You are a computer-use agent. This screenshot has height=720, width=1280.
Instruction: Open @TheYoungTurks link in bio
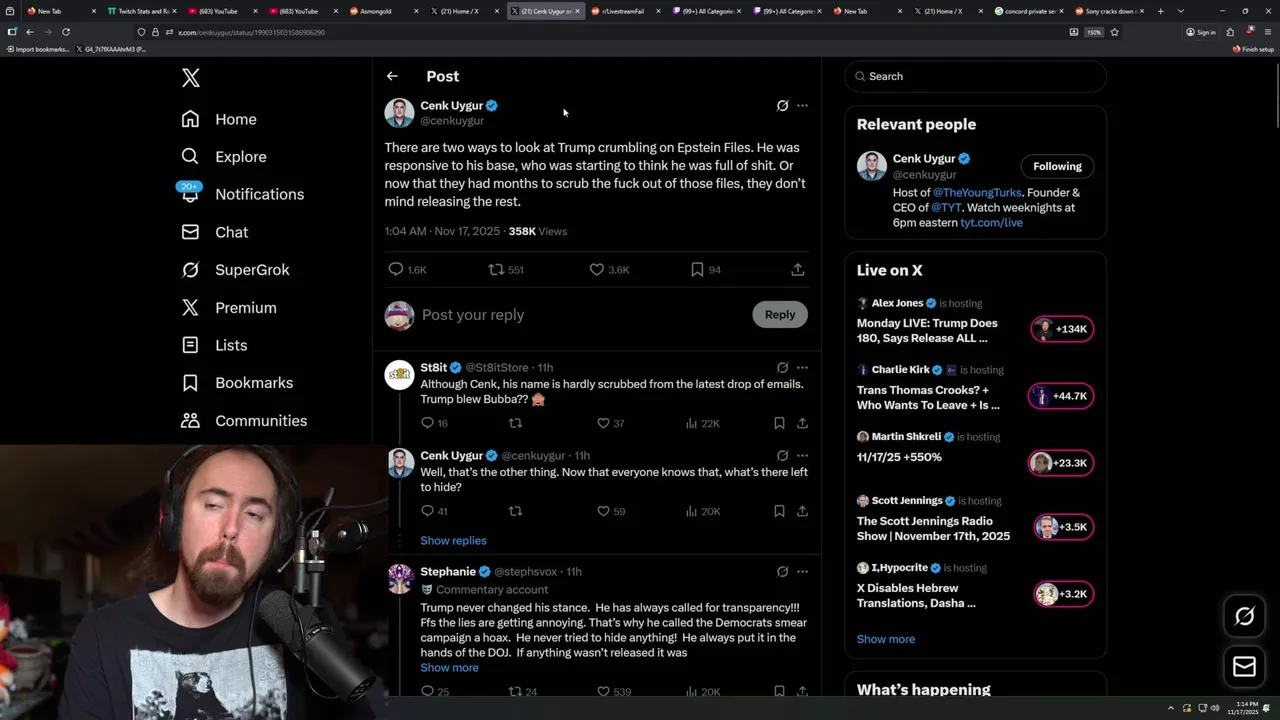tap(978, 192)
